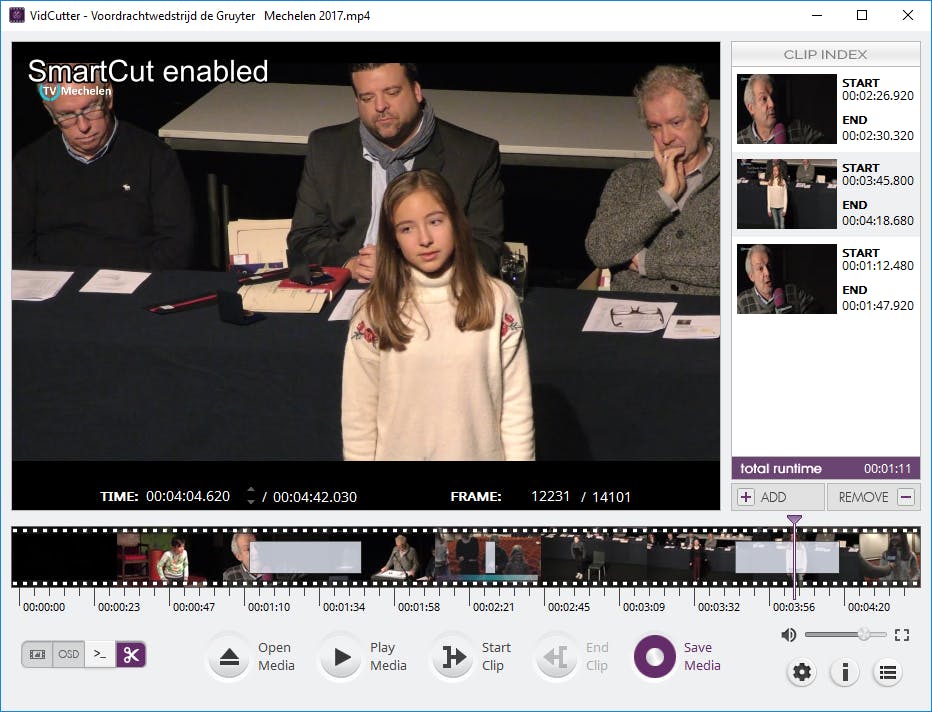
Task: Click the ADD clip button
Action: click(x=778, y=497)
